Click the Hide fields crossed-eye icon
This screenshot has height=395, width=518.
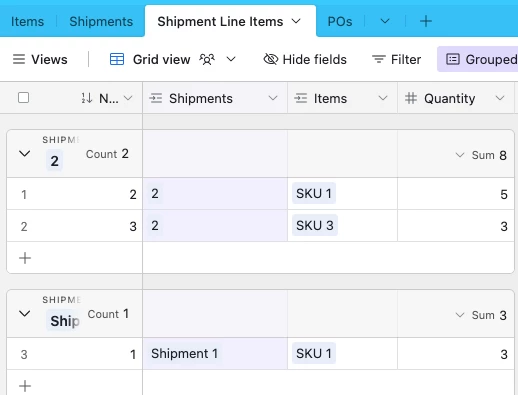click(x=271, y=59)
